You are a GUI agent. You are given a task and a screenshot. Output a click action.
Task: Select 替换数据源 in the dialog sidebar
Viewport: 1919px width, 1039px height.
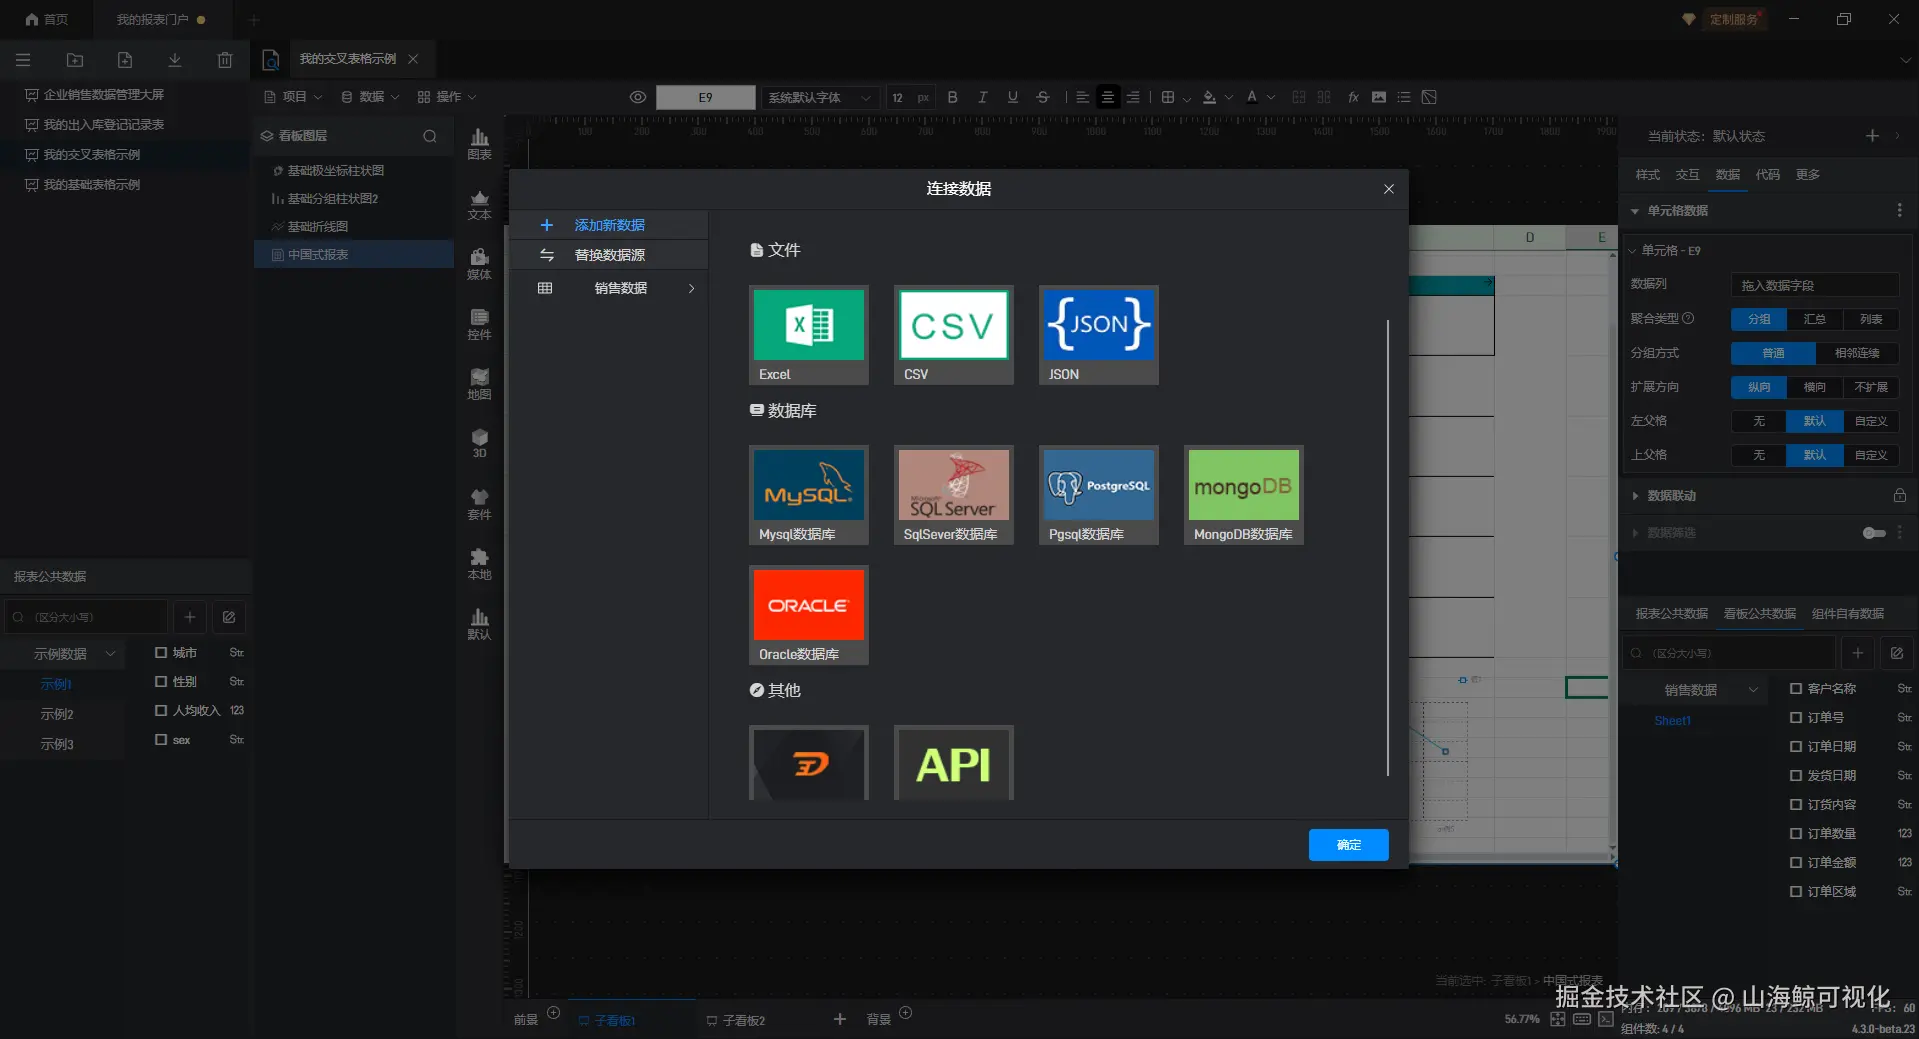609,255
